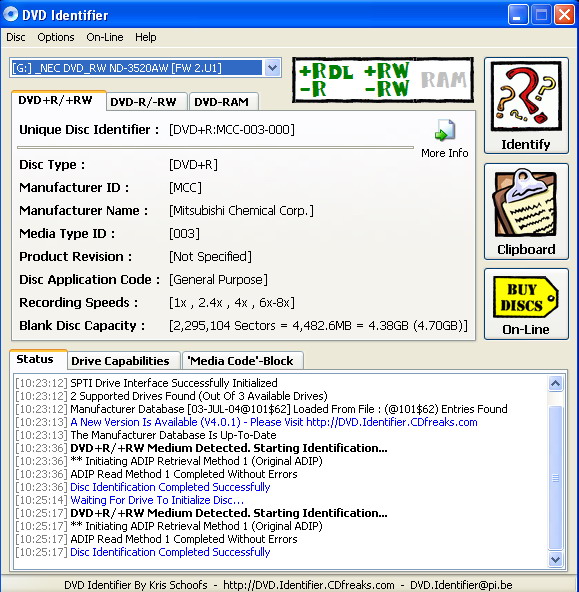579x592 pixels.
Task: Minimize the DVD Identifier window
Action: [518, 15]
